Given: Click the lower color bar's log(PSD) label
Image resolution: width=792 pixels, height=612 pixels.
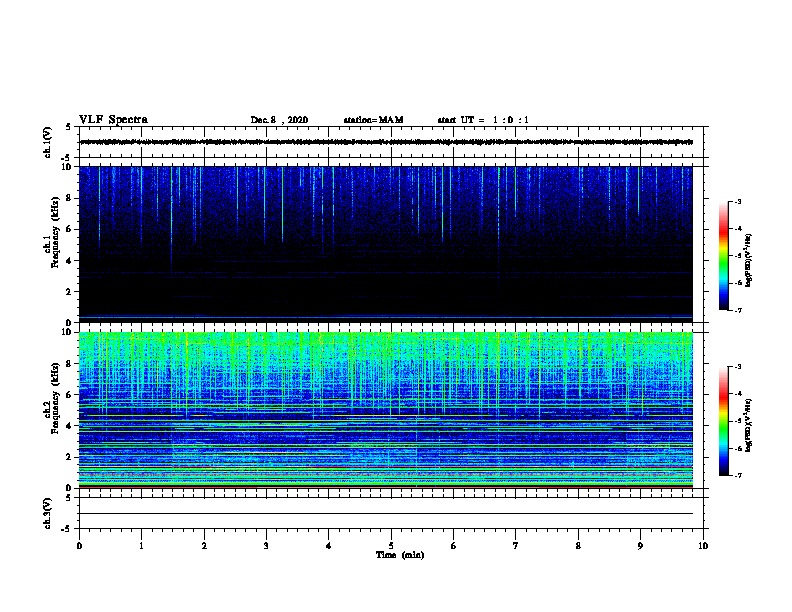Looking at the screenshot, I should pos(748,425).
